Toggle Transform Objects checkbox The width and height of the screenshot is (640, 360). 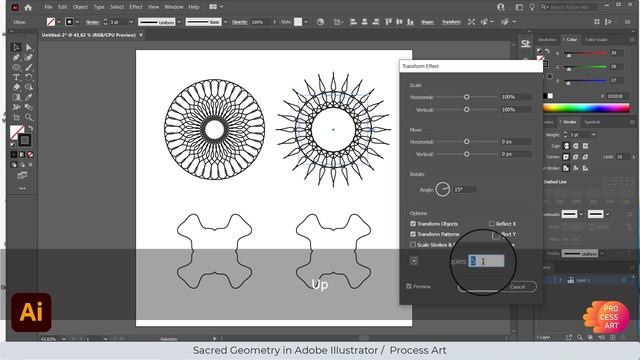413,224
